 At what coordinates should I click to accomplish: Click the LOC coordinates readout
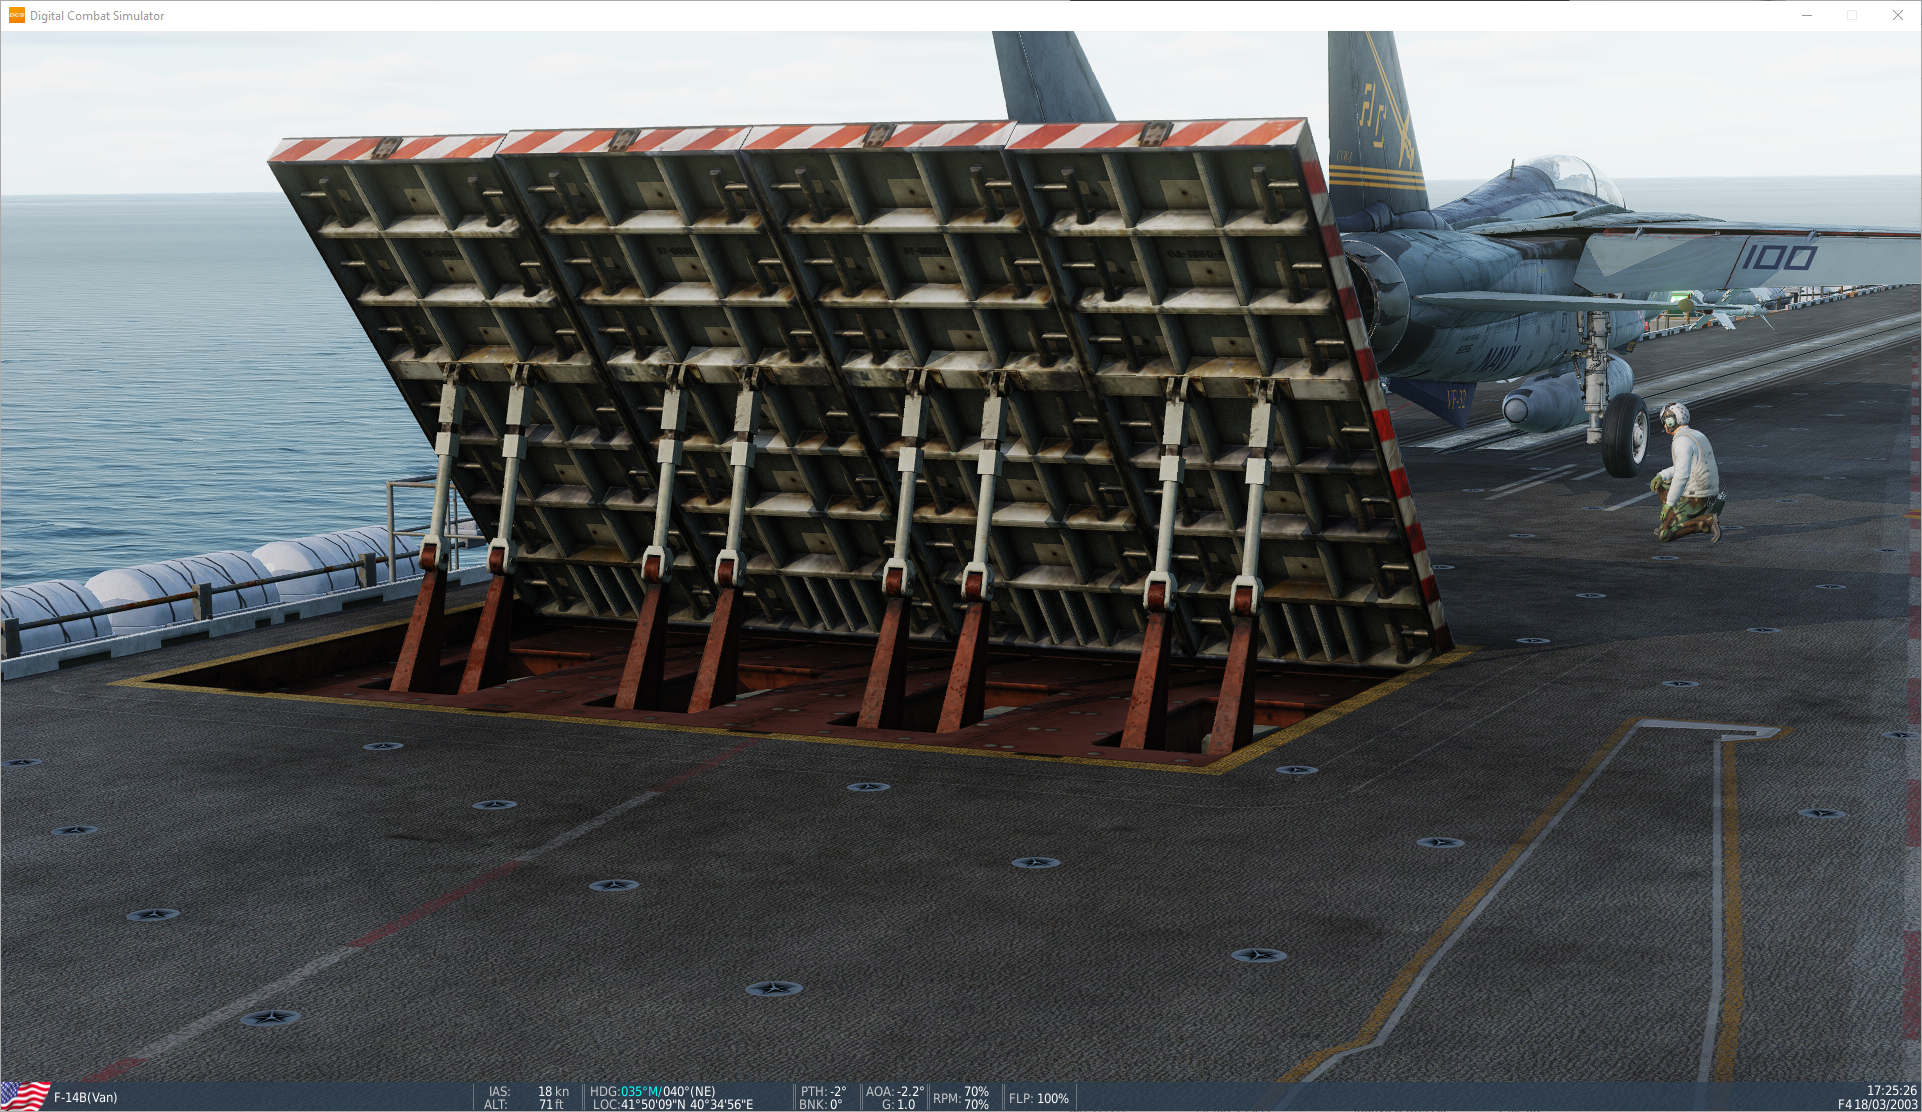(673, 1104)
